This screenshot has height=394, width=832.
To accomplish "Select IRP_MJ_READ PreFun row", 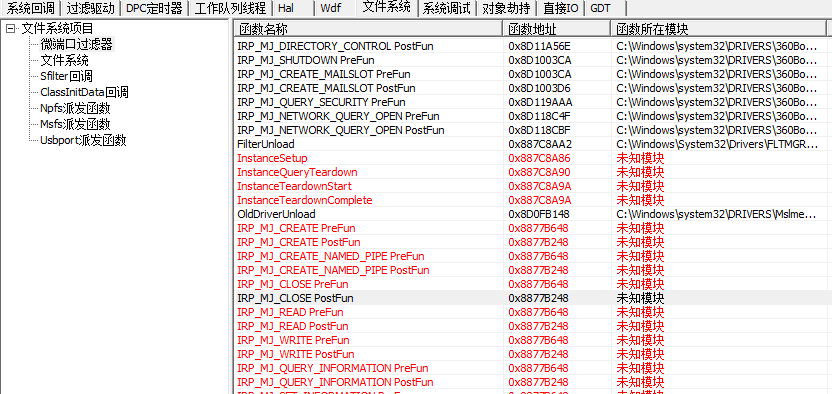I will tap(530, 312).
